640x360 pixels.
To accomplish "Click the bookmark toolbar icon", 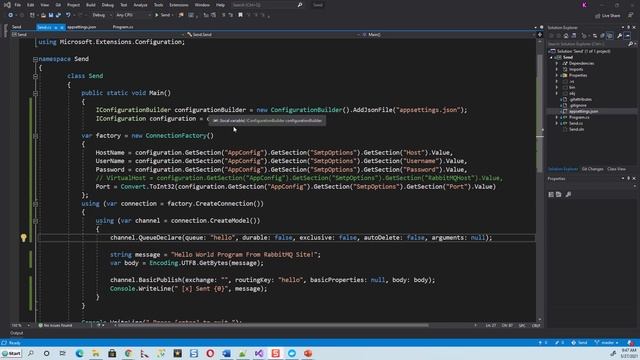I will [240, 15].
